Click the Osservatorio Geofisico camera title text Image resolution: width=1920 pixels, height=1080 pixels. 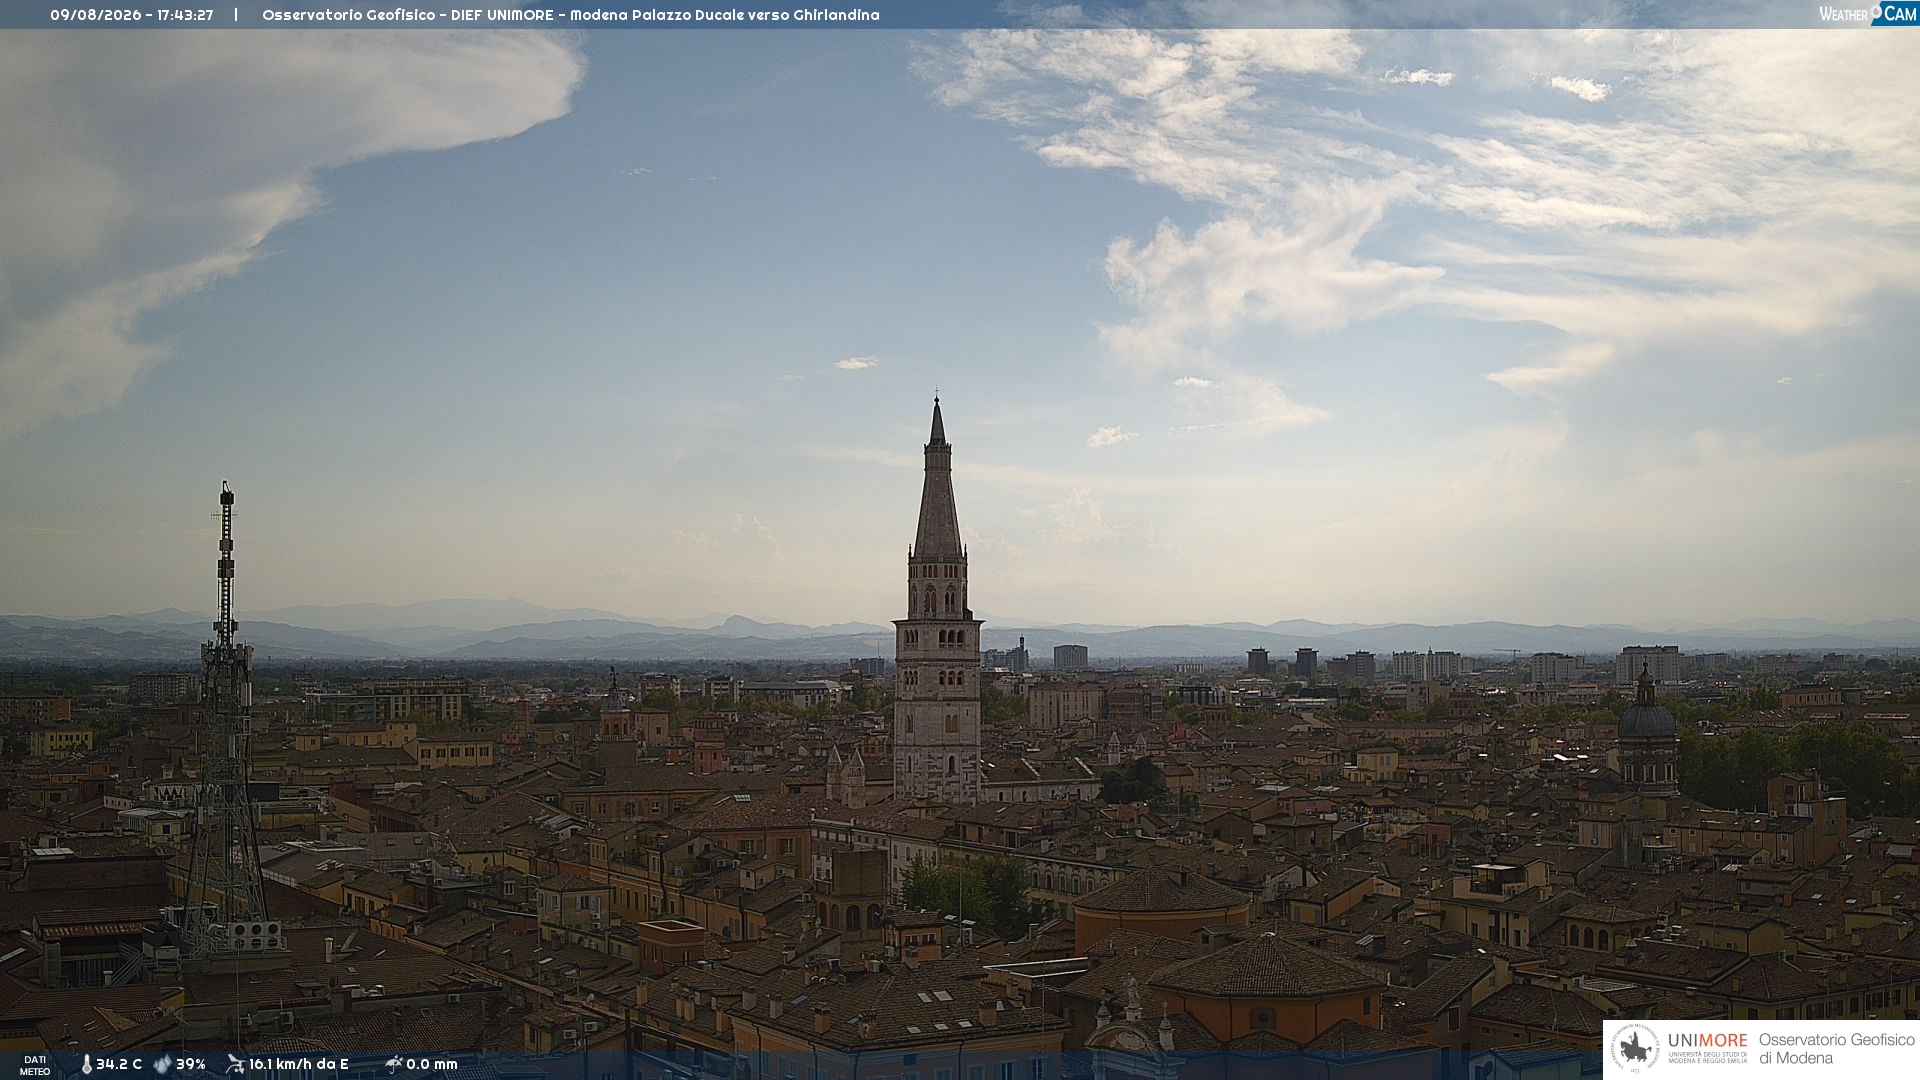click(571, 15)
